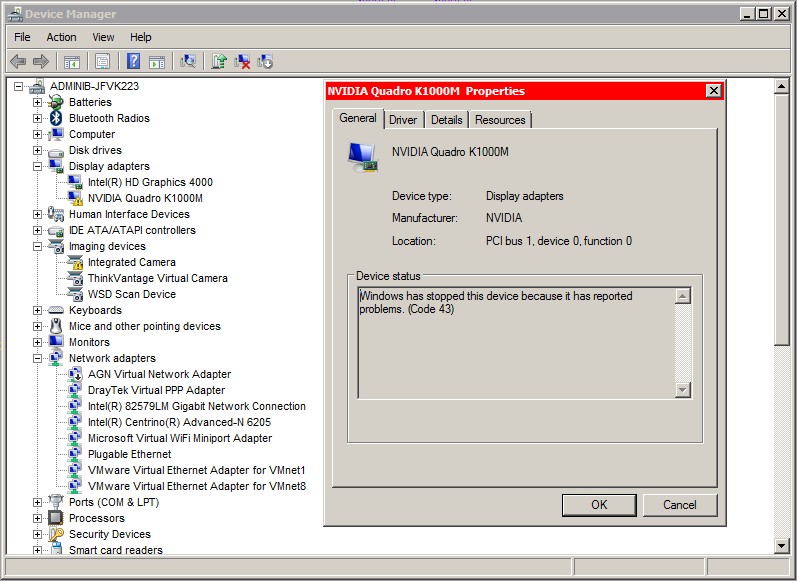Open the File menu

pyautogui.click(x=22, y=37)
